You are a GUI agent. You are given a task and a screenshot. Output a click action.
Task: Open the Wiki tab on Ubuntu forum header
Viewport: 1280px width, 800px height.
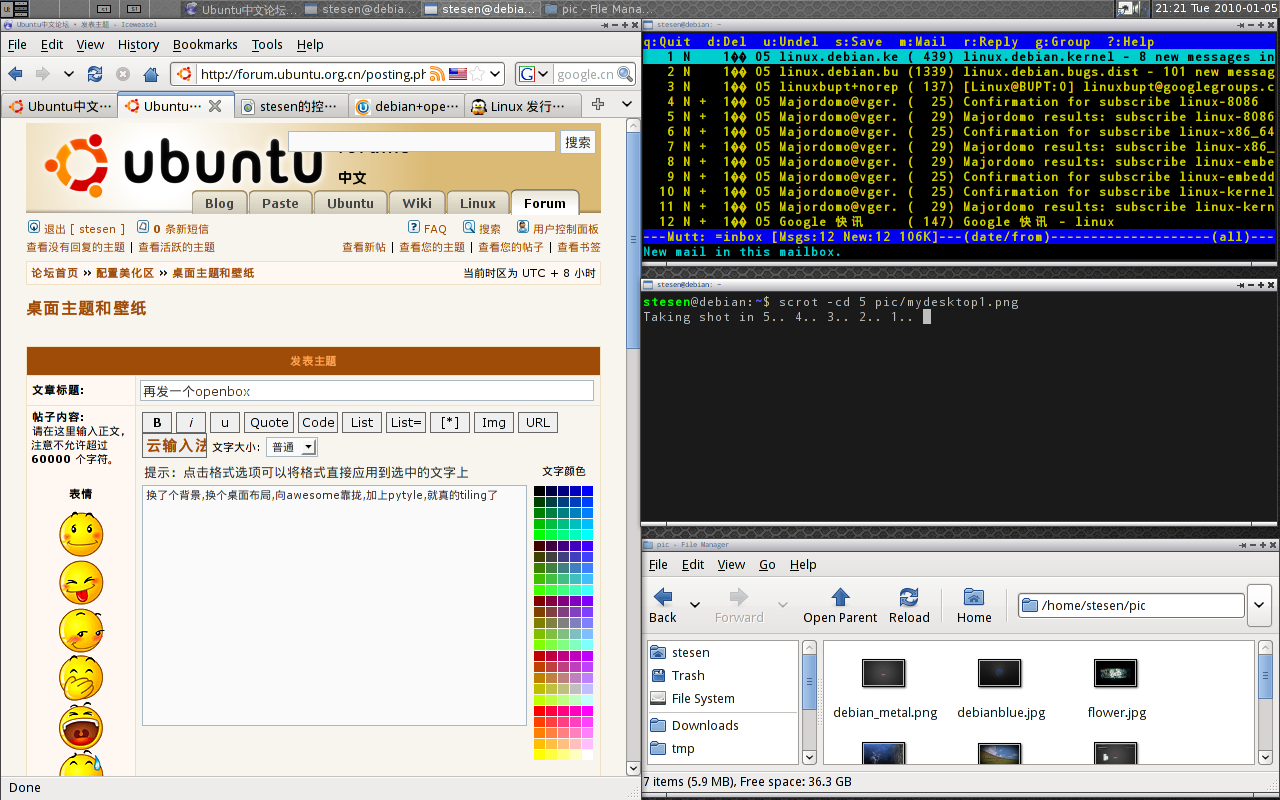[x=417, y=203]
